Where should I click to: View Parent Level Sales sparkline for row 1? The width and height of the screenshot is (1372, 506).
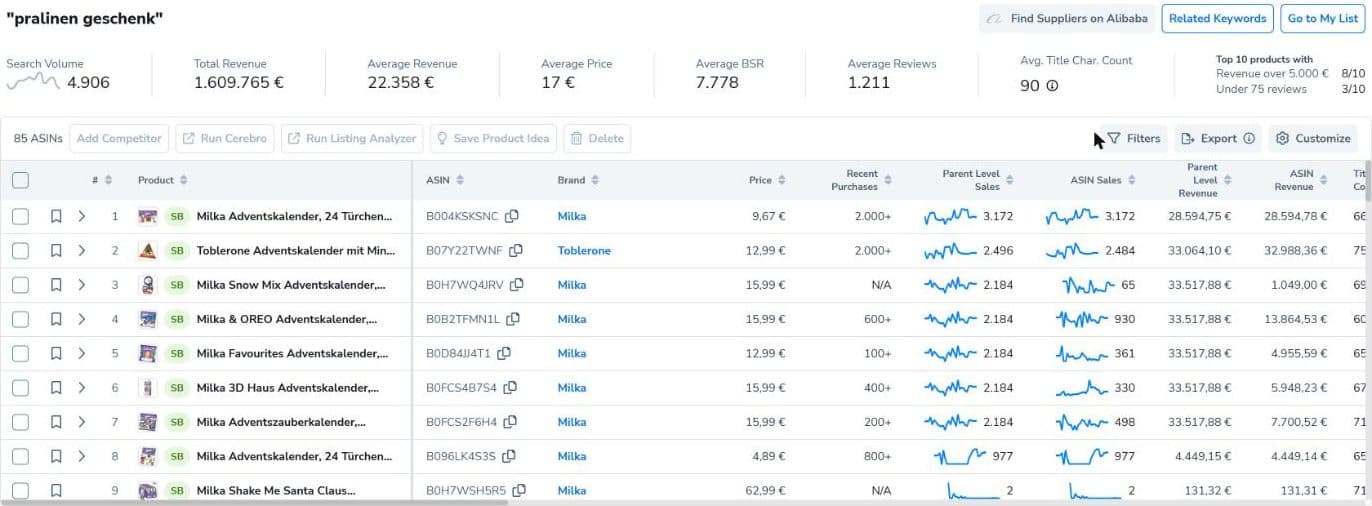click(x=950, y=215)
